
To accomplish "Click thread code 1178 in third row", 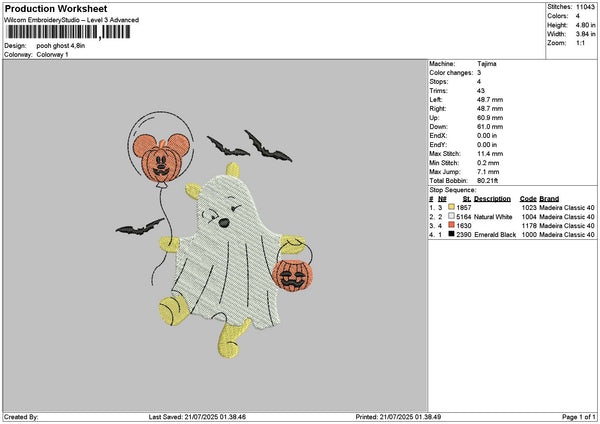I will coord(529,225).
